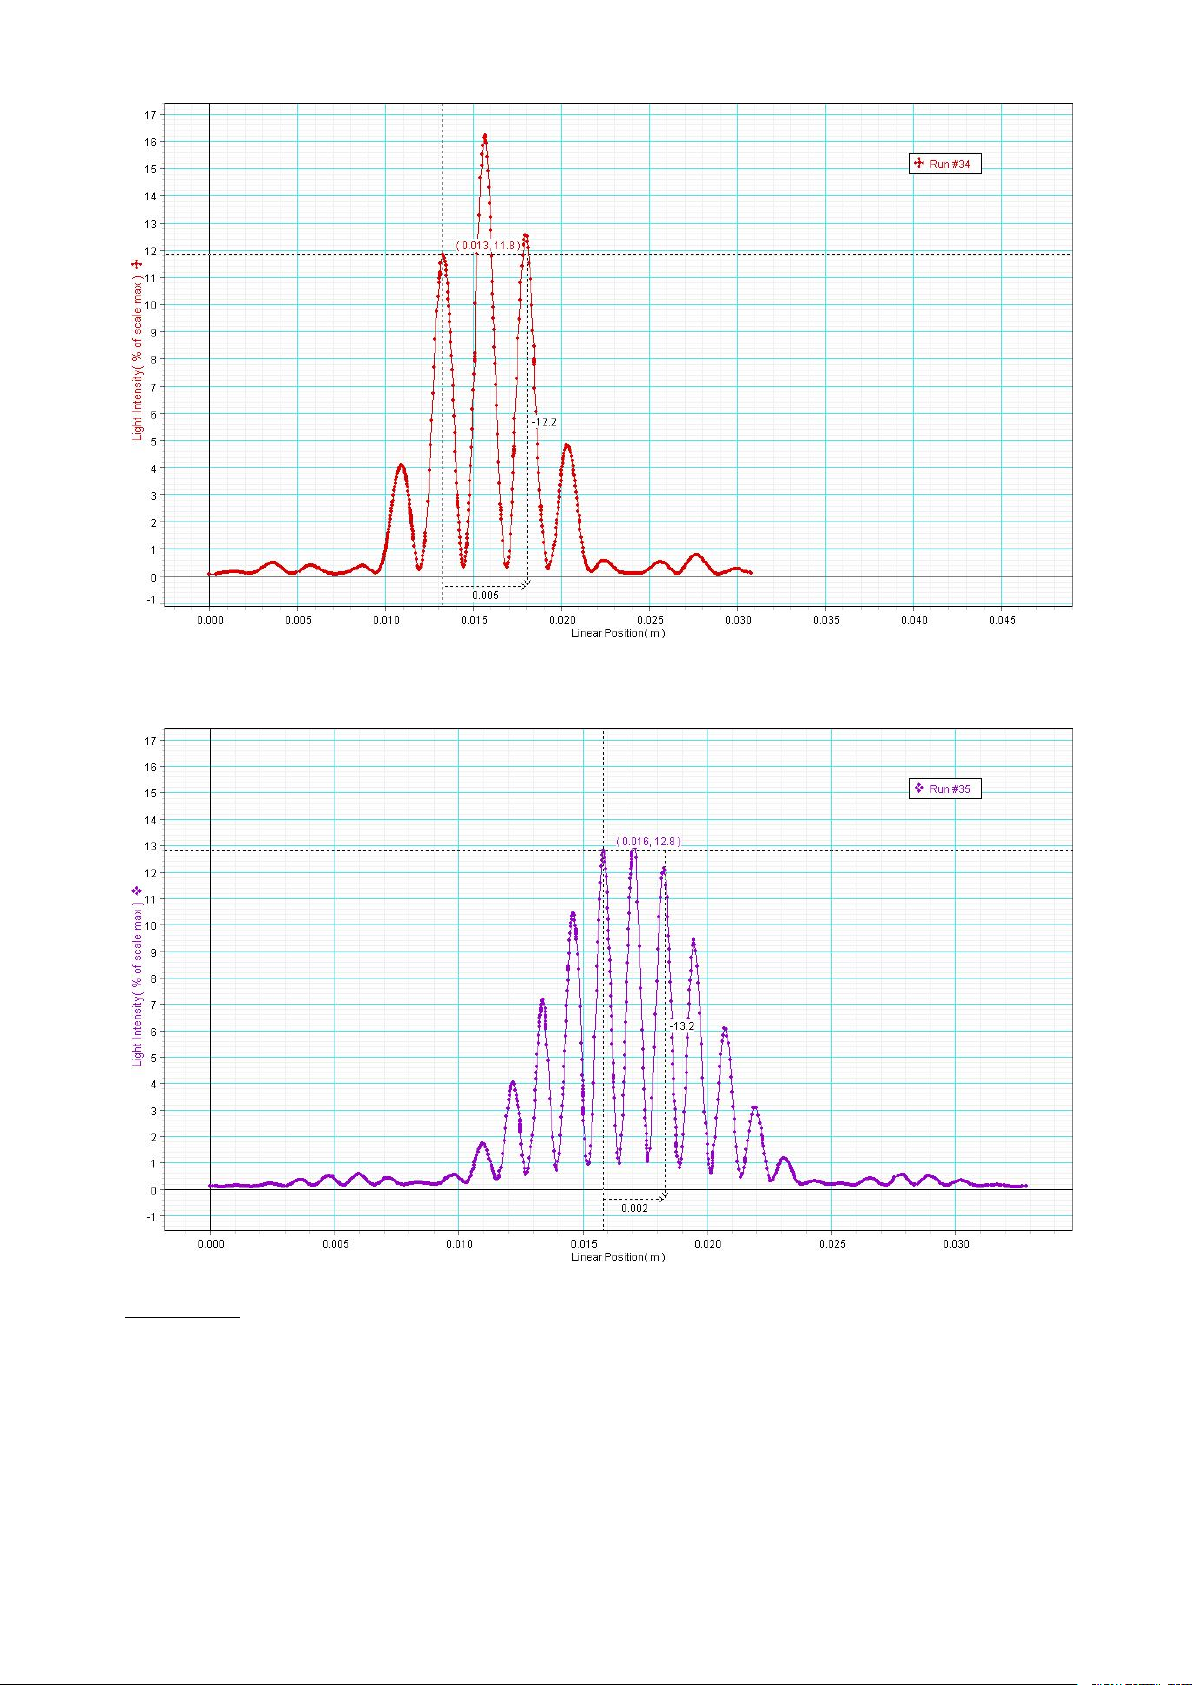Click purple symbol above bottom graph's Light Intensity label
The width and height of the screenshot is (1192, 1685).
coord(137,890)
